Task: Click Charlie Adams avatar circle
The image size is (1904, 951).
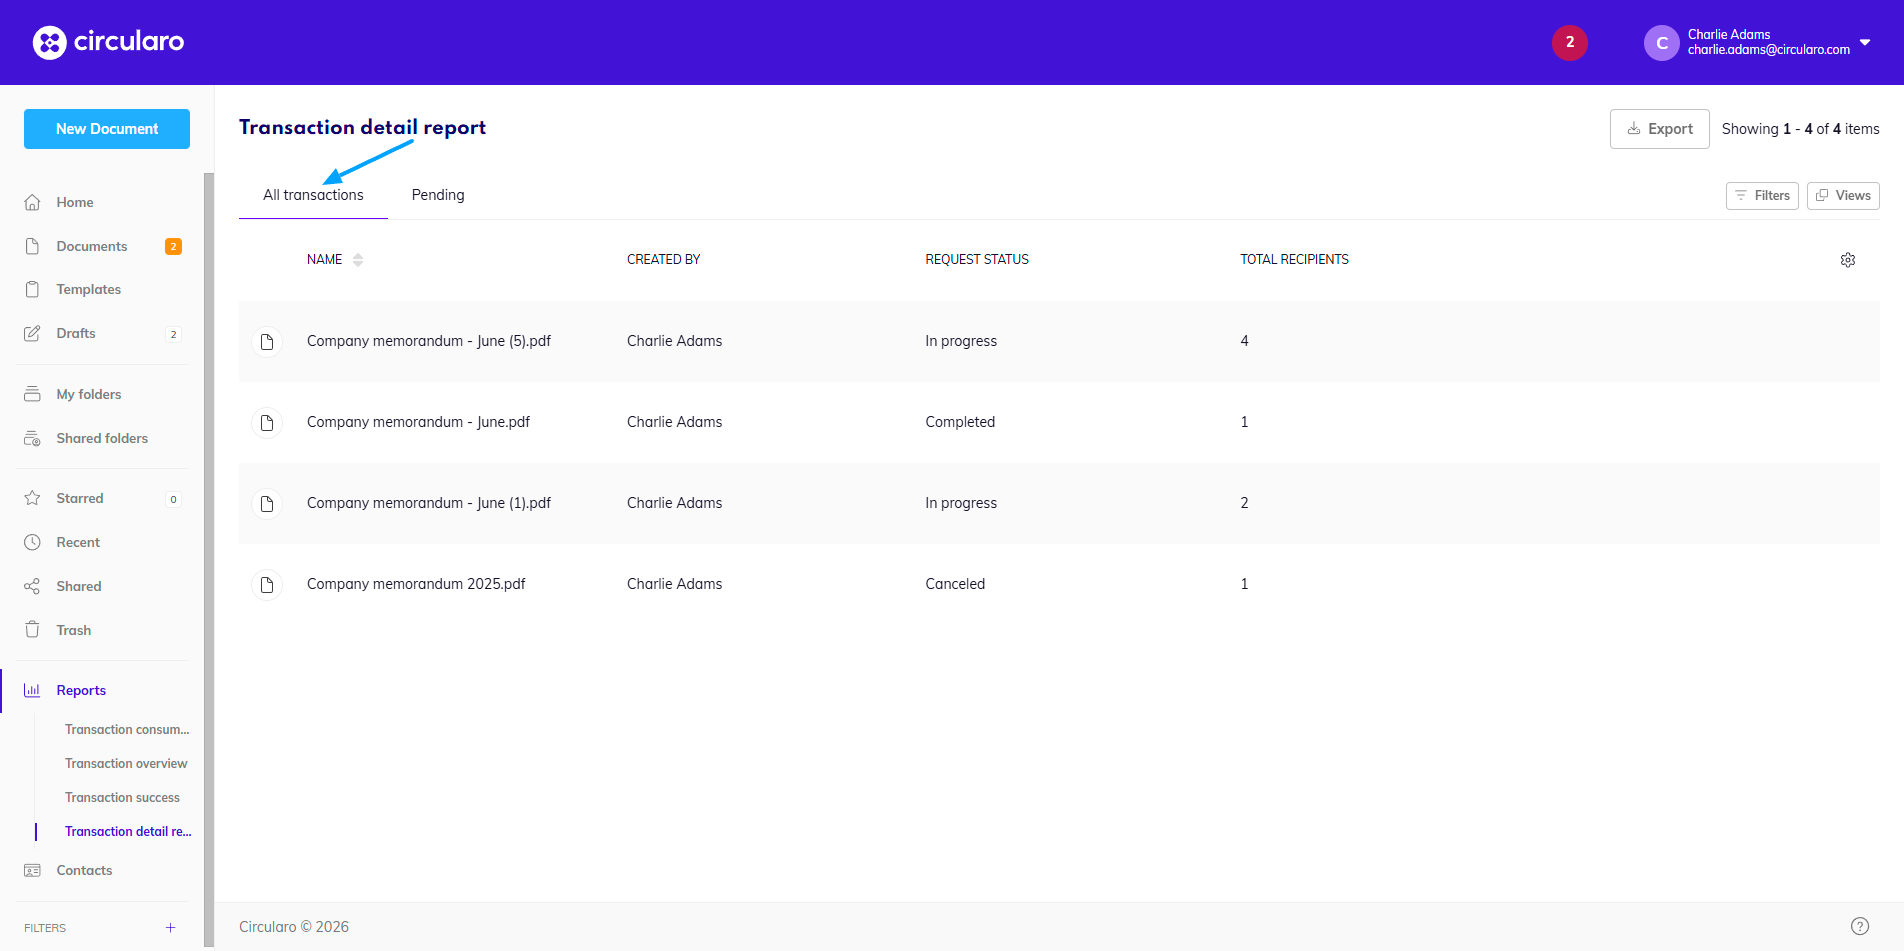Action: pyautogui.click(x=1661, y=43)
